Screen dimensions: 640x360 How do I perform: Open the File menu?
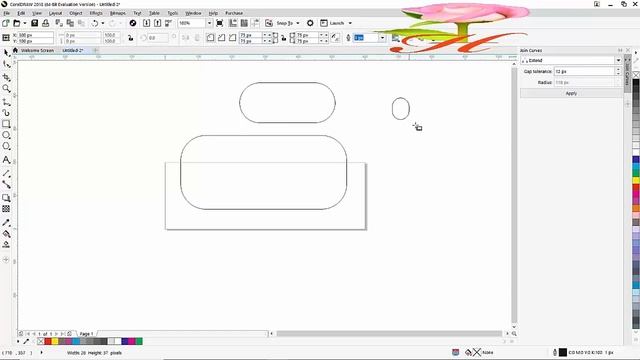7,13
